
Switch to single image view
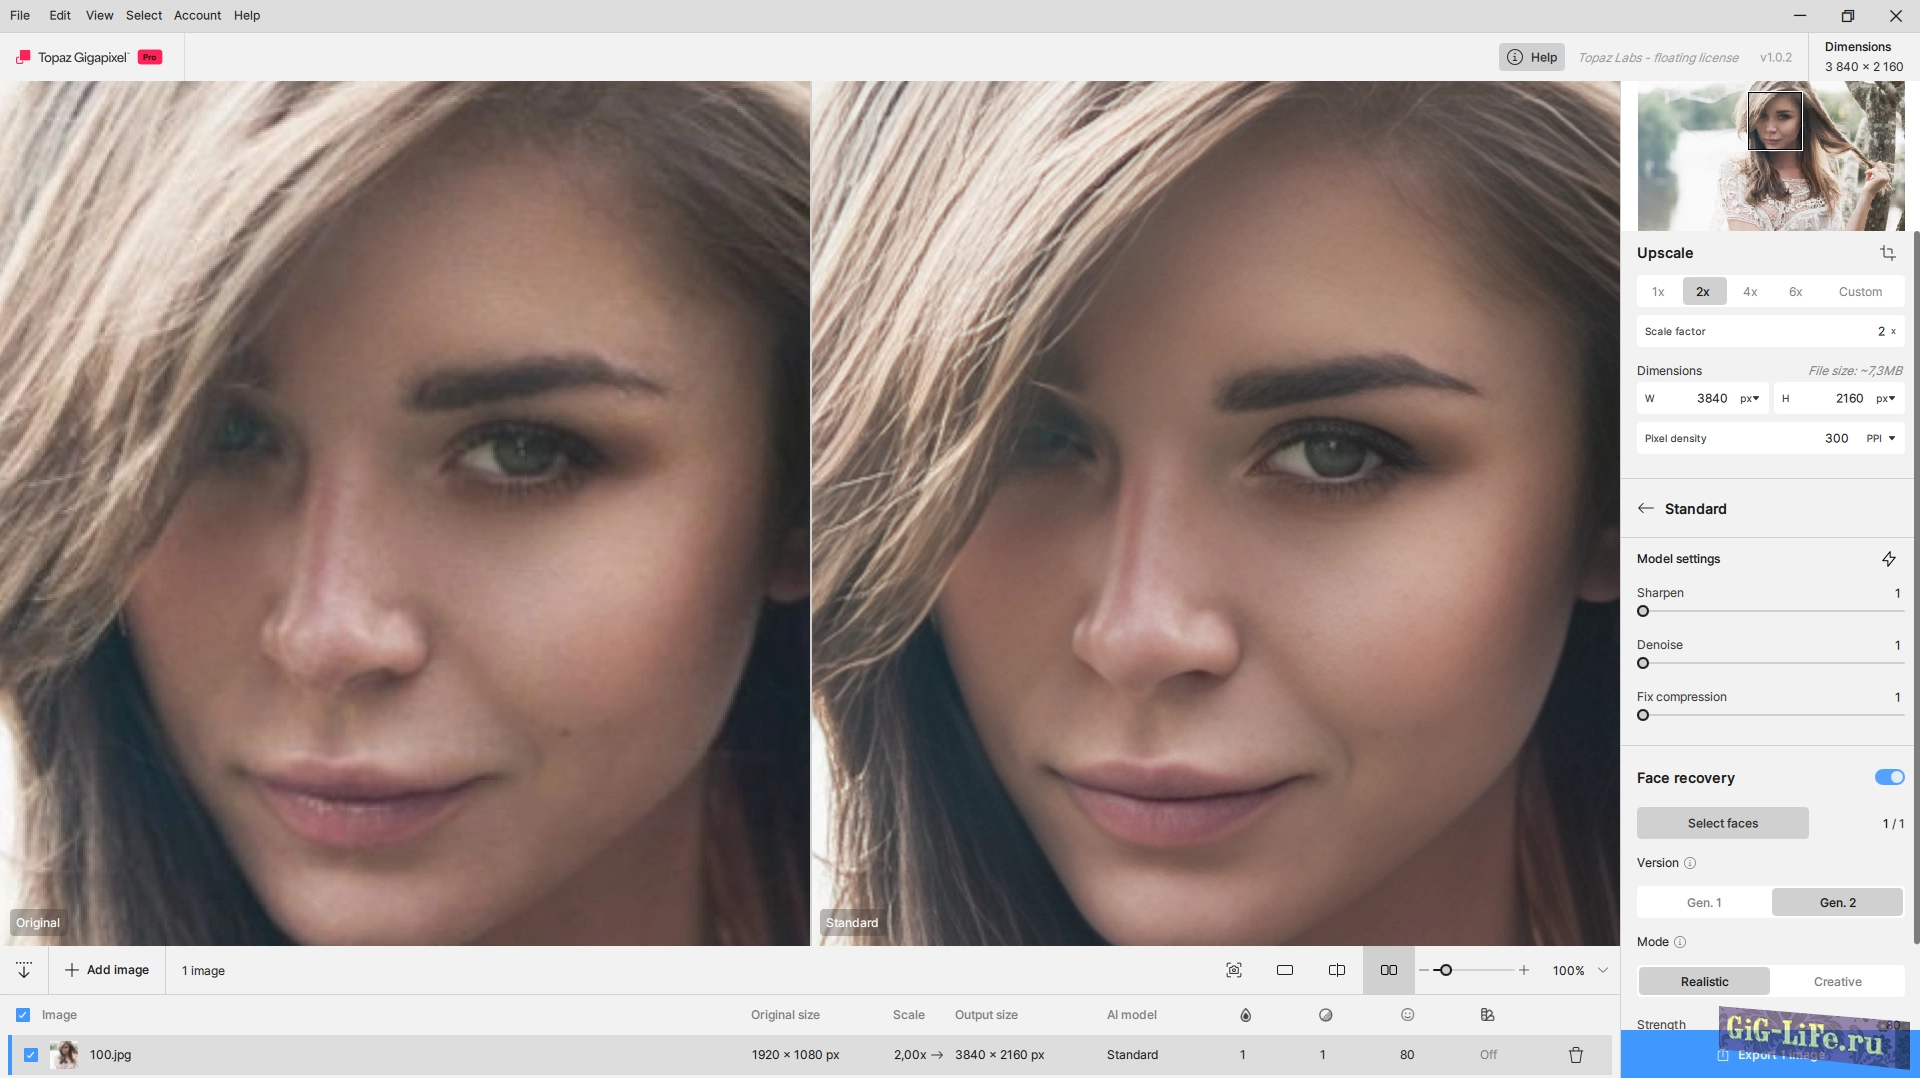[x=1285, y=970]
